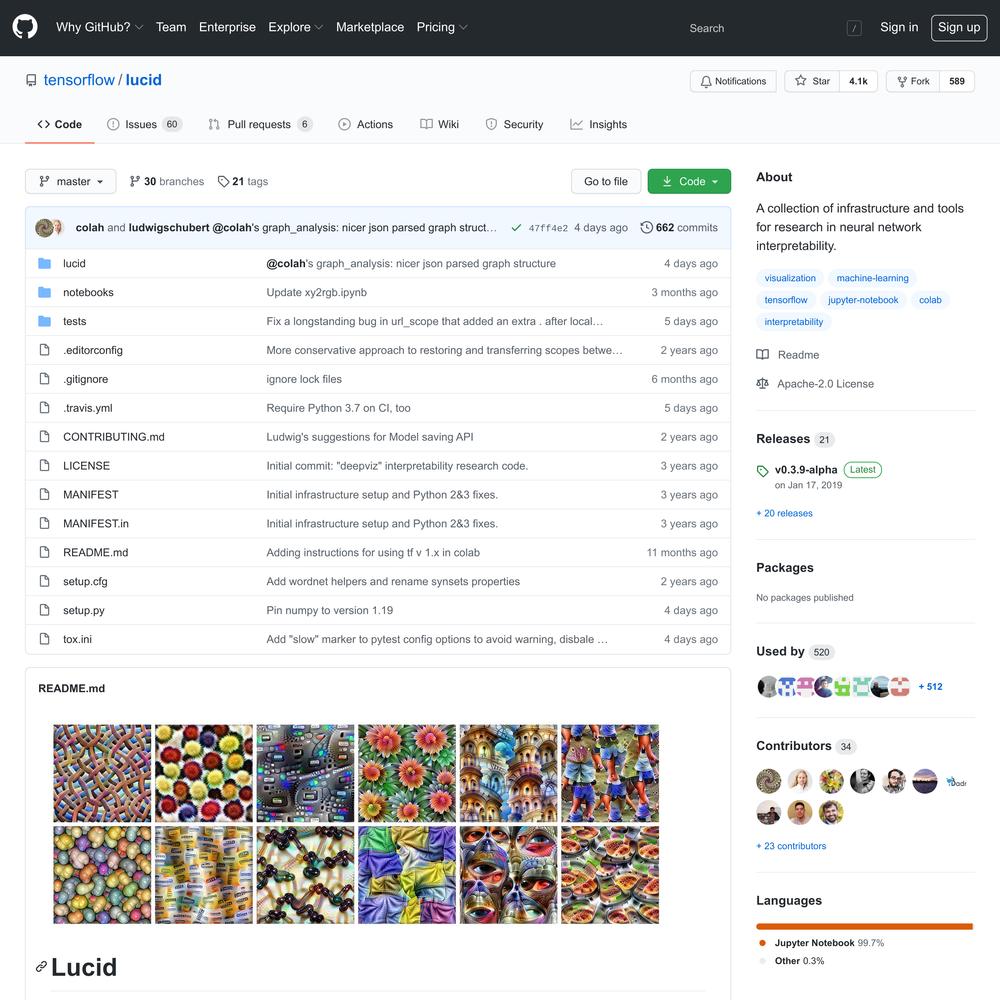The width and height of the screenshot is (1000, 1000).
Task: Switch to the Pull requests tab
Action: click(x=260, y=124)
